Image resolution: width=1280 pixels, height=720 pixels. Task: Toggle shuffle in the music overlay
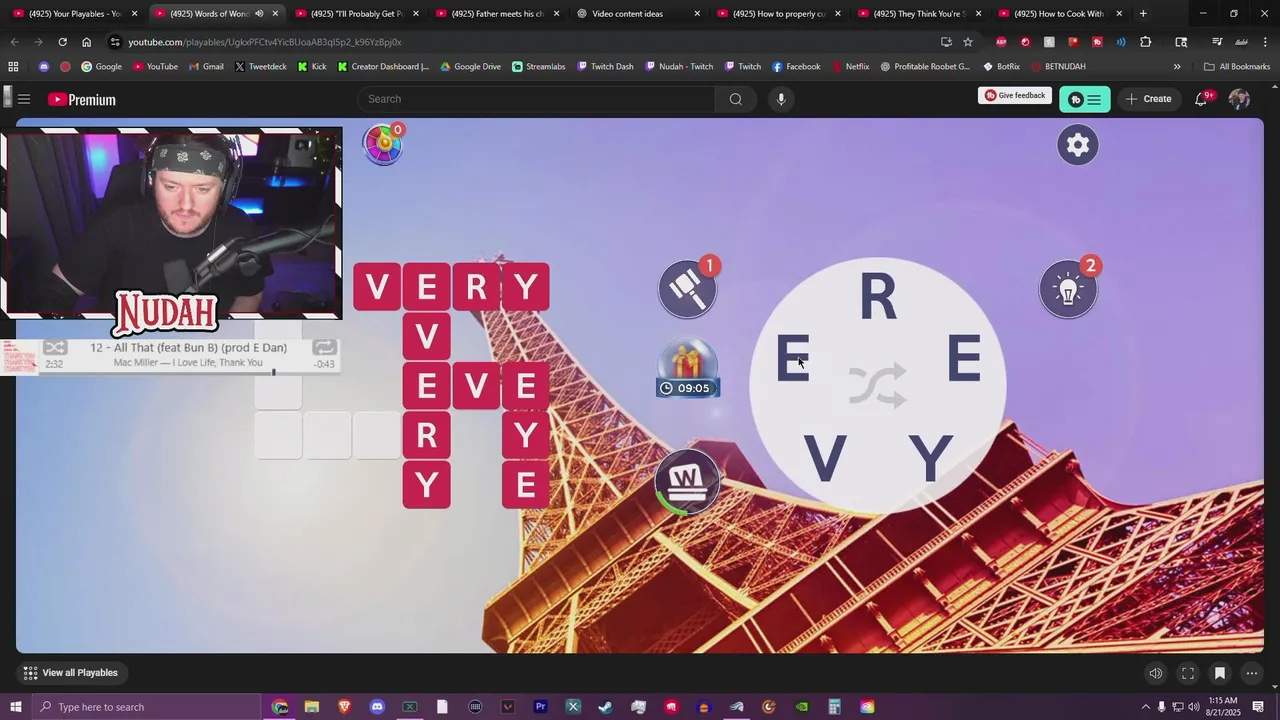(55, 348)
